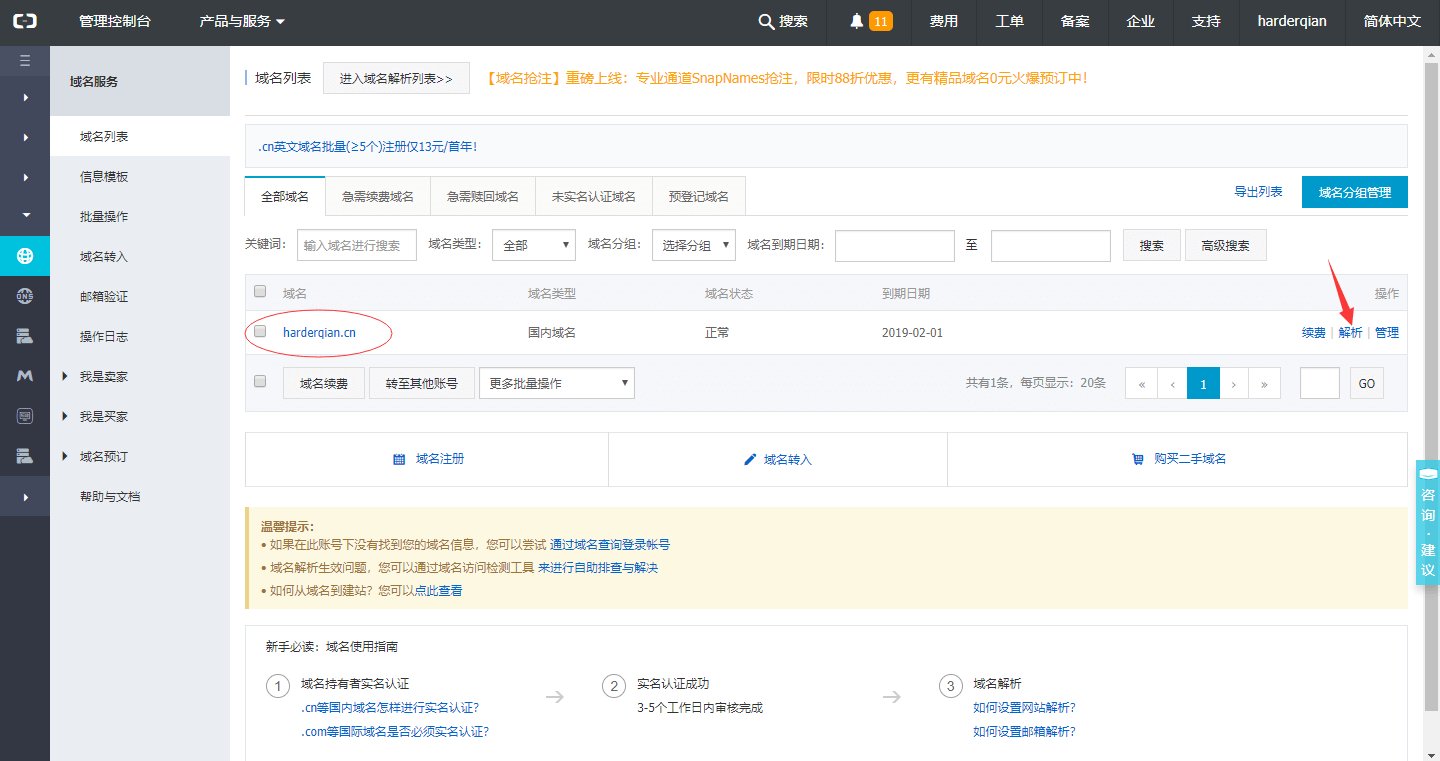This screenshot has height=761, width=1440.
Task: Check the harderqian.cn row checkbox
Action: pyautogui.click(x=260, y=331)
